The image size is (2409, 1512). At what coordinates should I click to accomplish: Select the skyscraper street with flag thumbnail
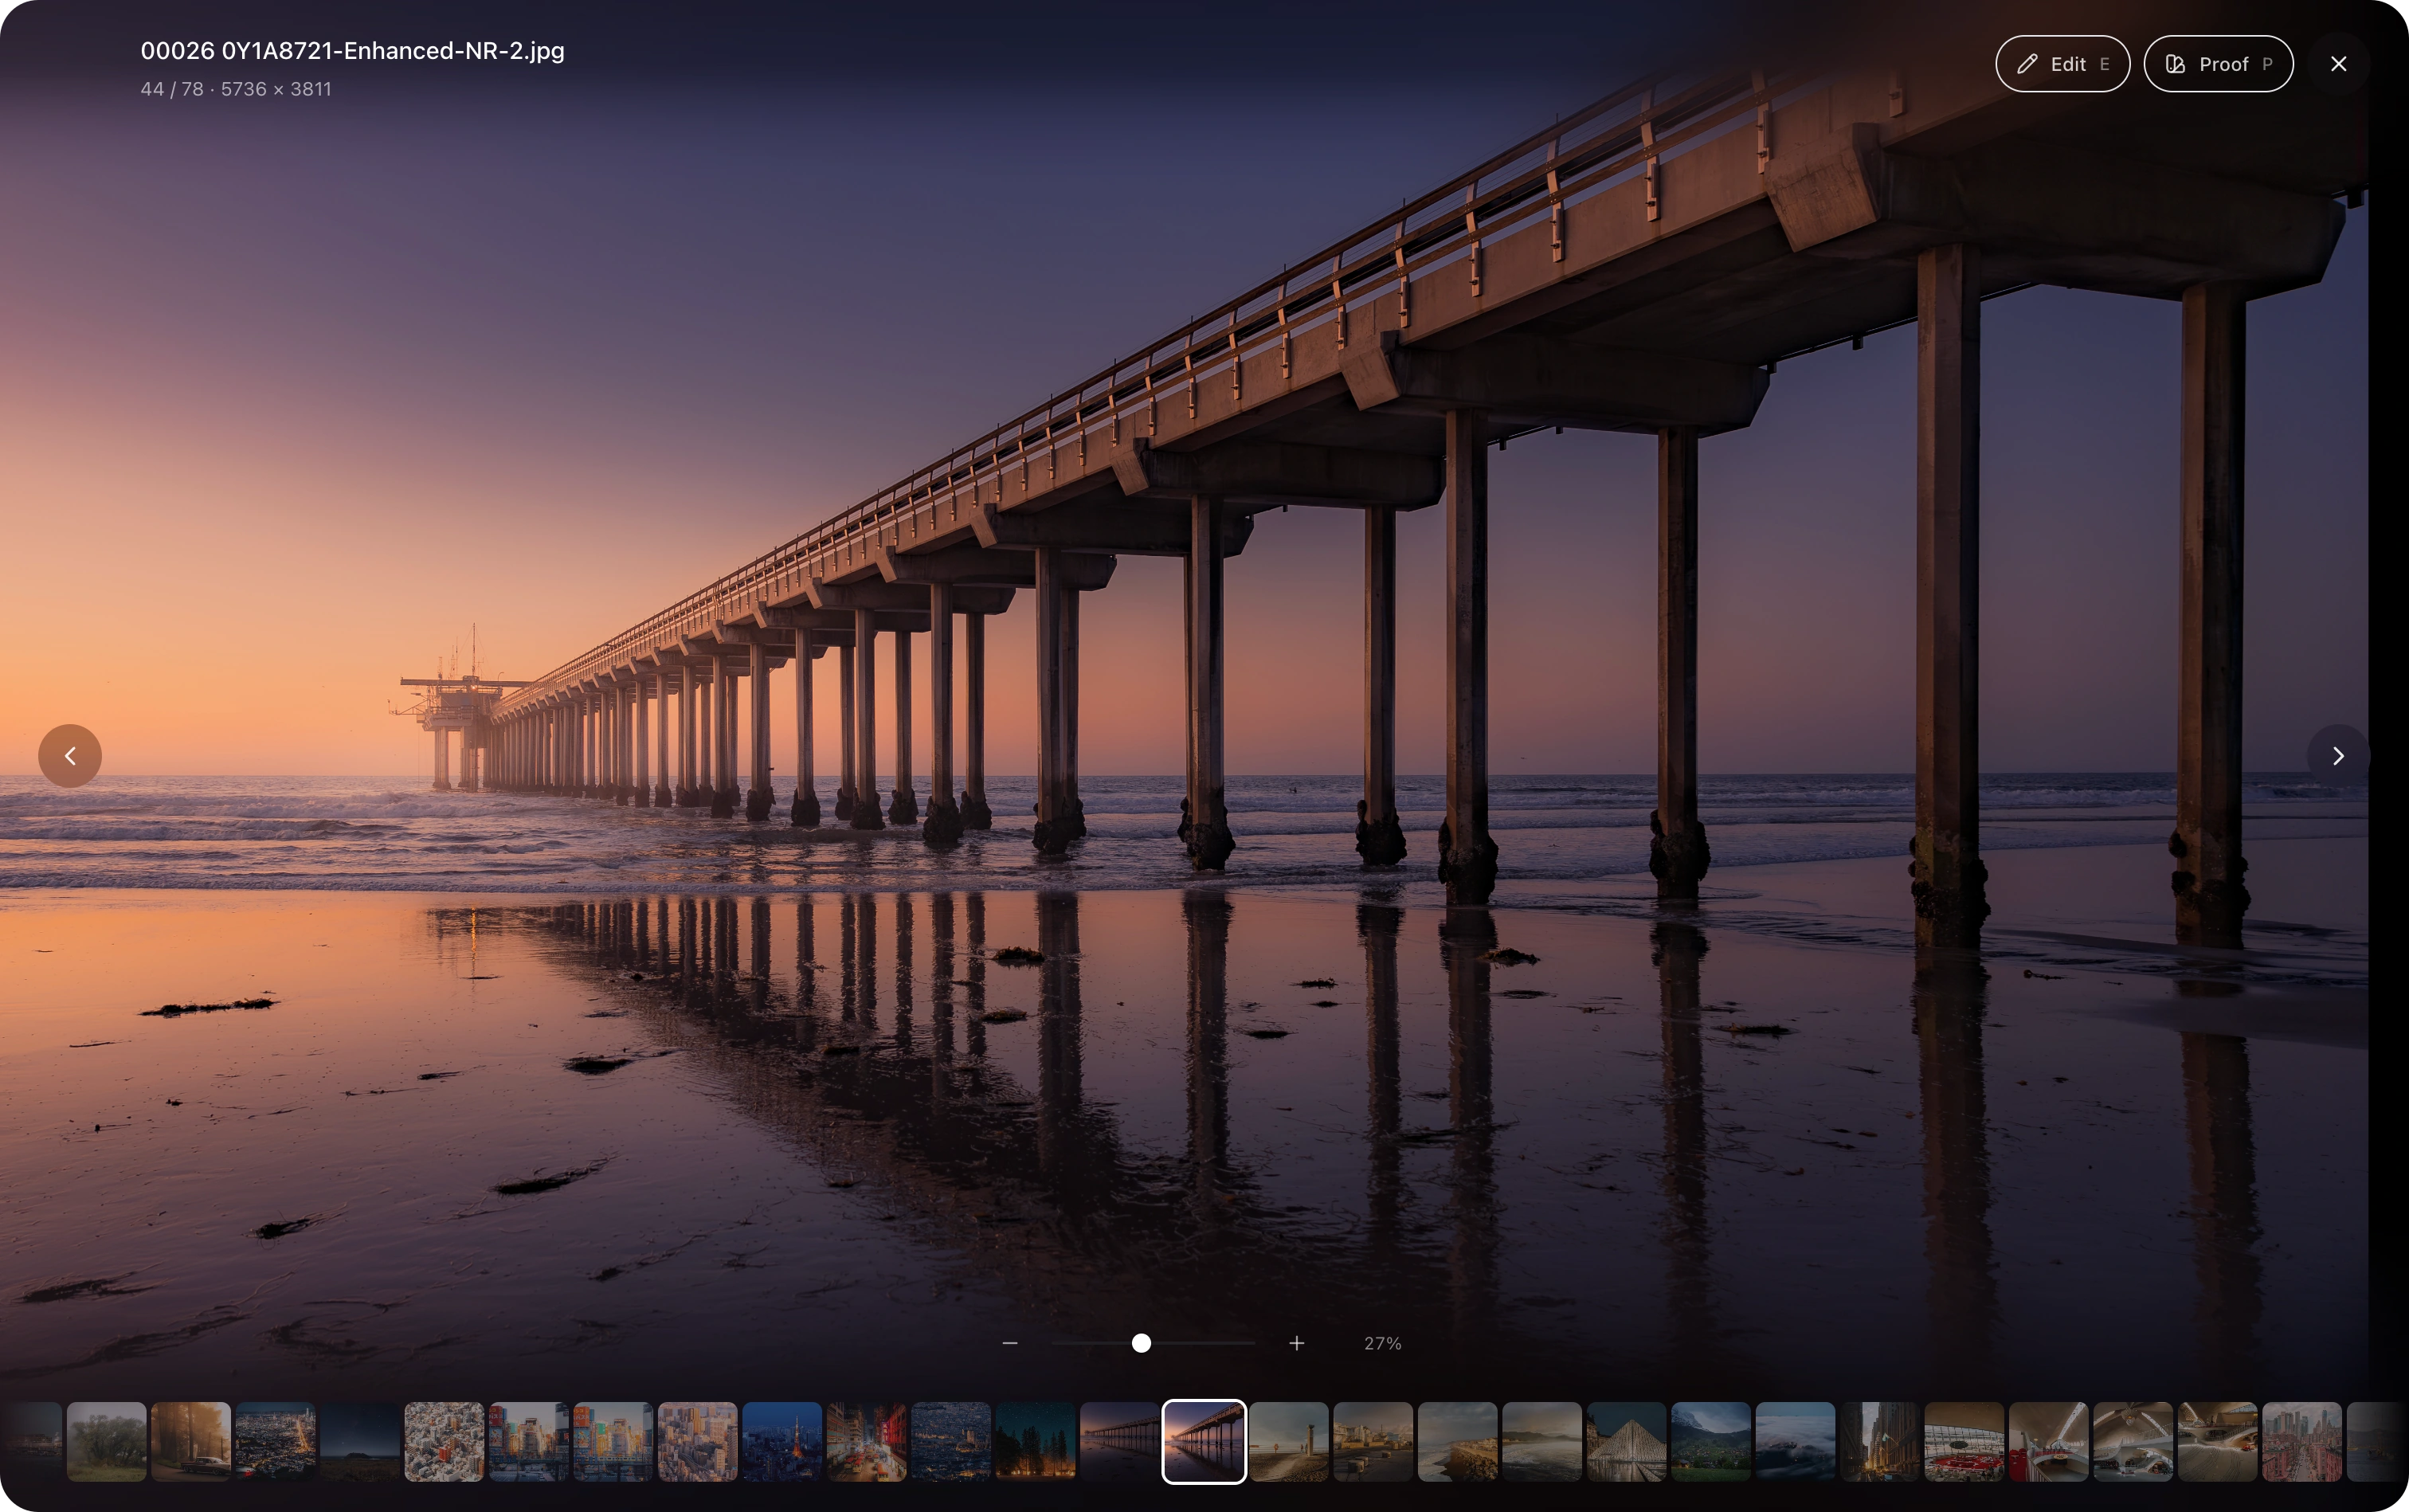point(1880,1441)
